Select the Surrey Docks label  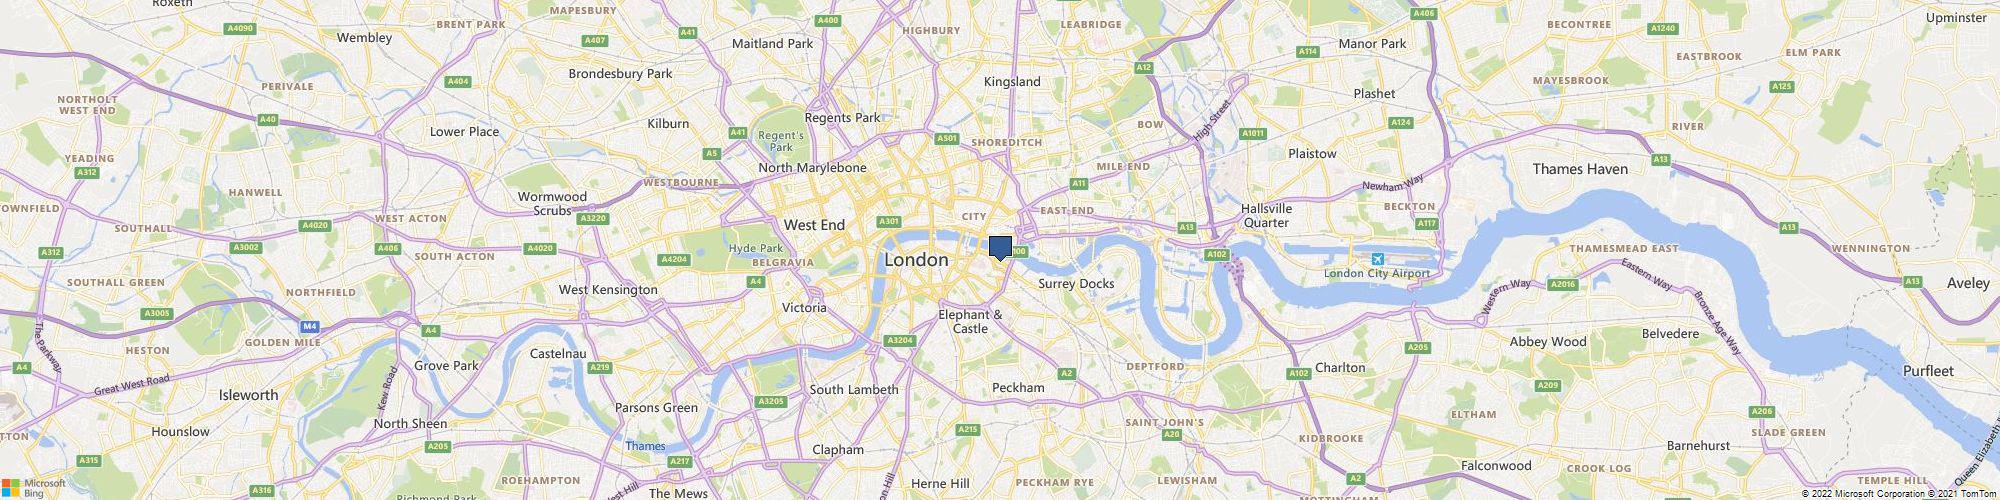[x=1076, y=284]
